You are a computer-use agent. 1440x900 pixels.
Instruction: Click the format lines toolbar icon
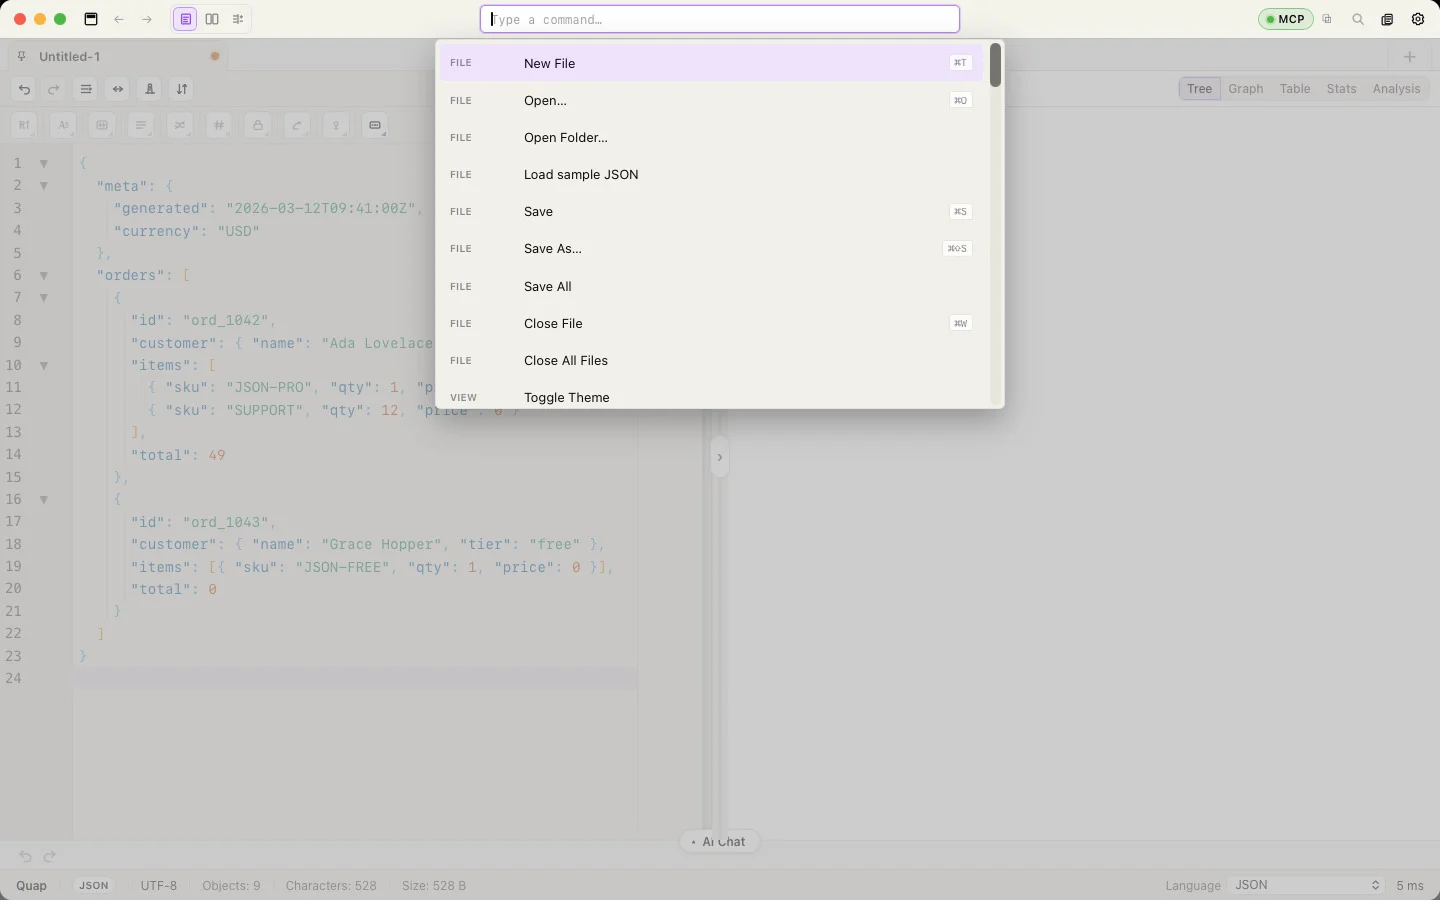(86, 89)
